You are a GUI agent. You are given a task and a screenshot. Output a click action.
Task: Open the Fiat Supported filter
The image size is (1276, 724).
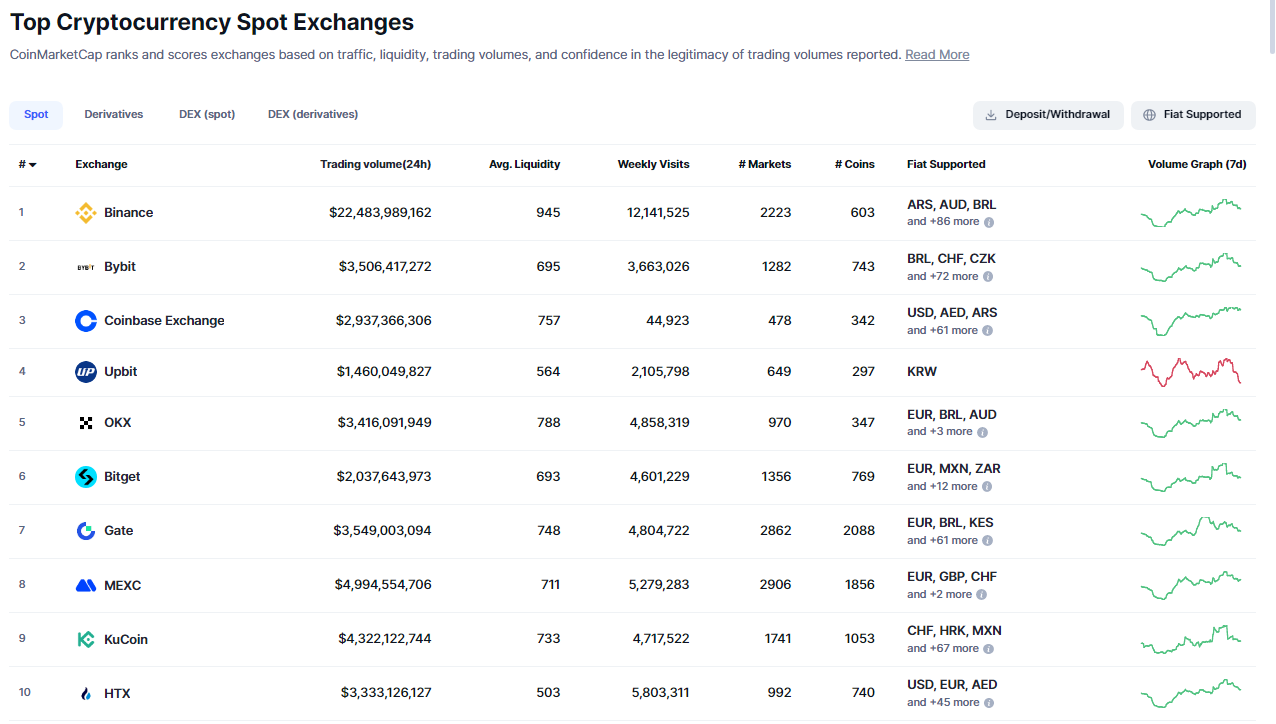click(1192, 115)
